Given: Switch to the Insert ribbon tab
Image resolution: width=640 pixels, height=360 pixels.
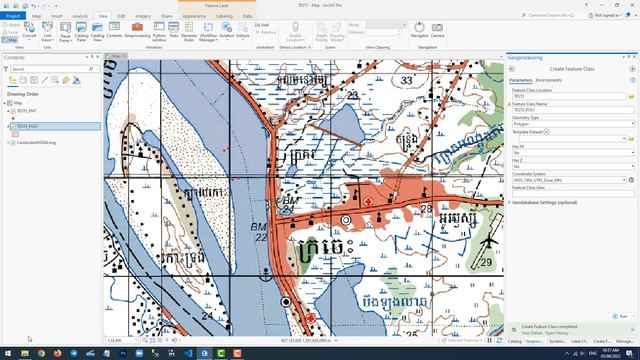Looking at the screenshot, I should tap(57, 16).
